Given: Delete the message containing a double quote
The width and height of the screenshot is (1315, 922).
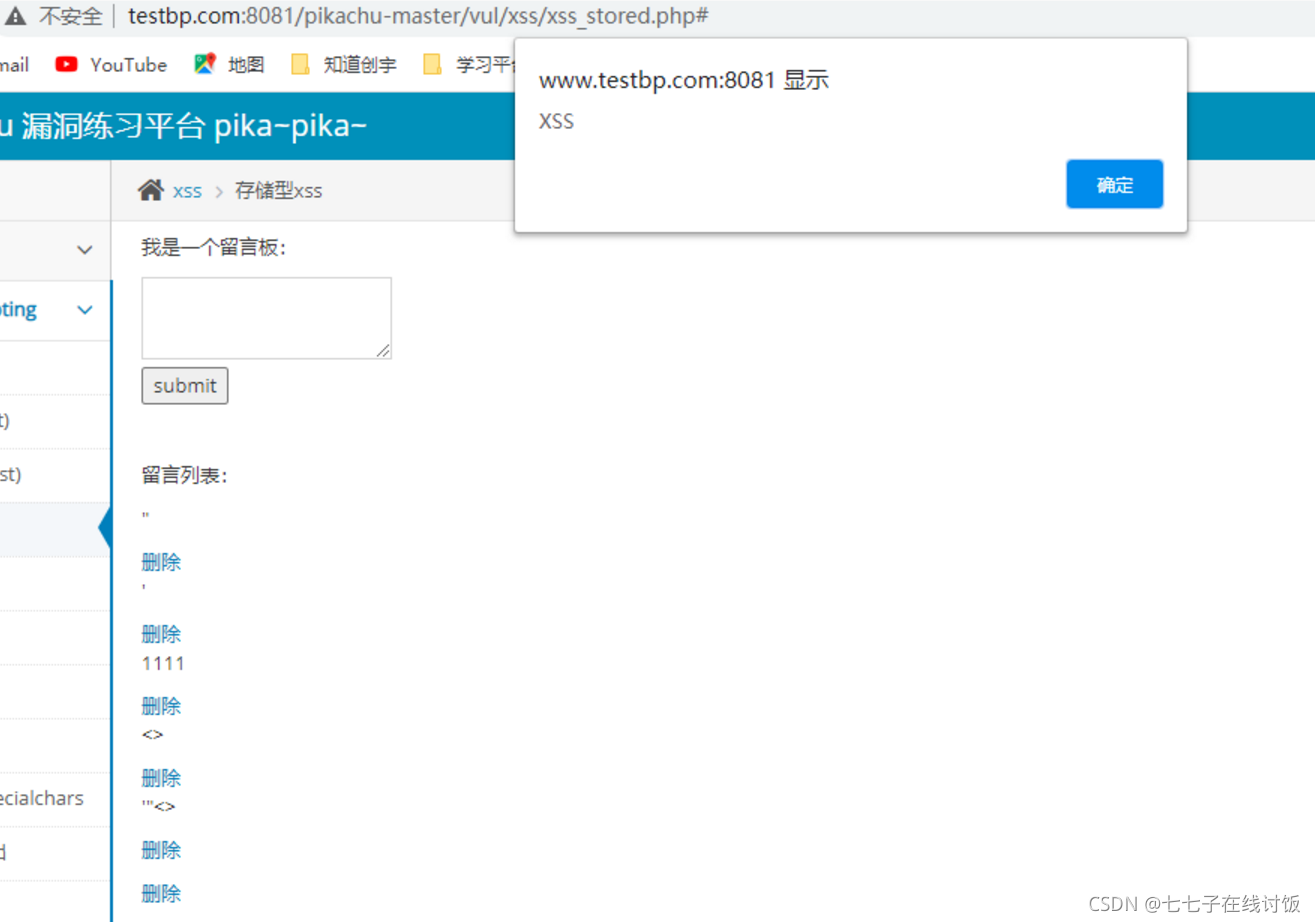Looking at the screenshot, I should click(x=161, y=562).
